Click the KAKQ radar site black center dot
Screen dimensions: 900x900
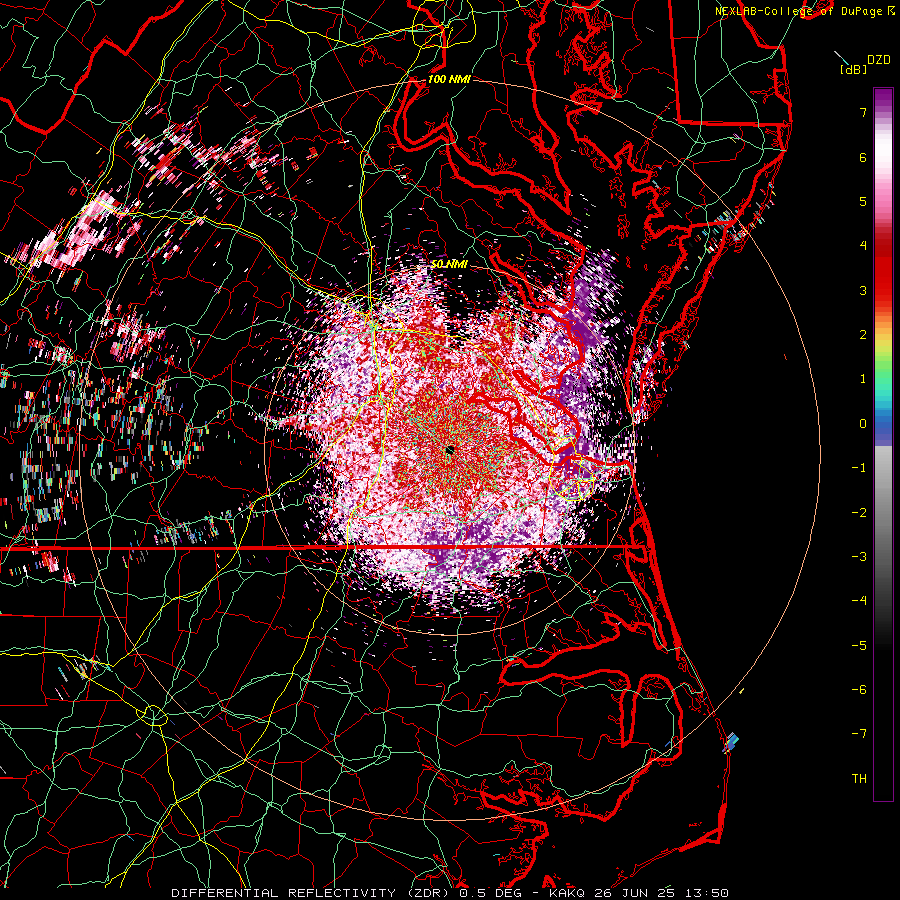(449, 449)
